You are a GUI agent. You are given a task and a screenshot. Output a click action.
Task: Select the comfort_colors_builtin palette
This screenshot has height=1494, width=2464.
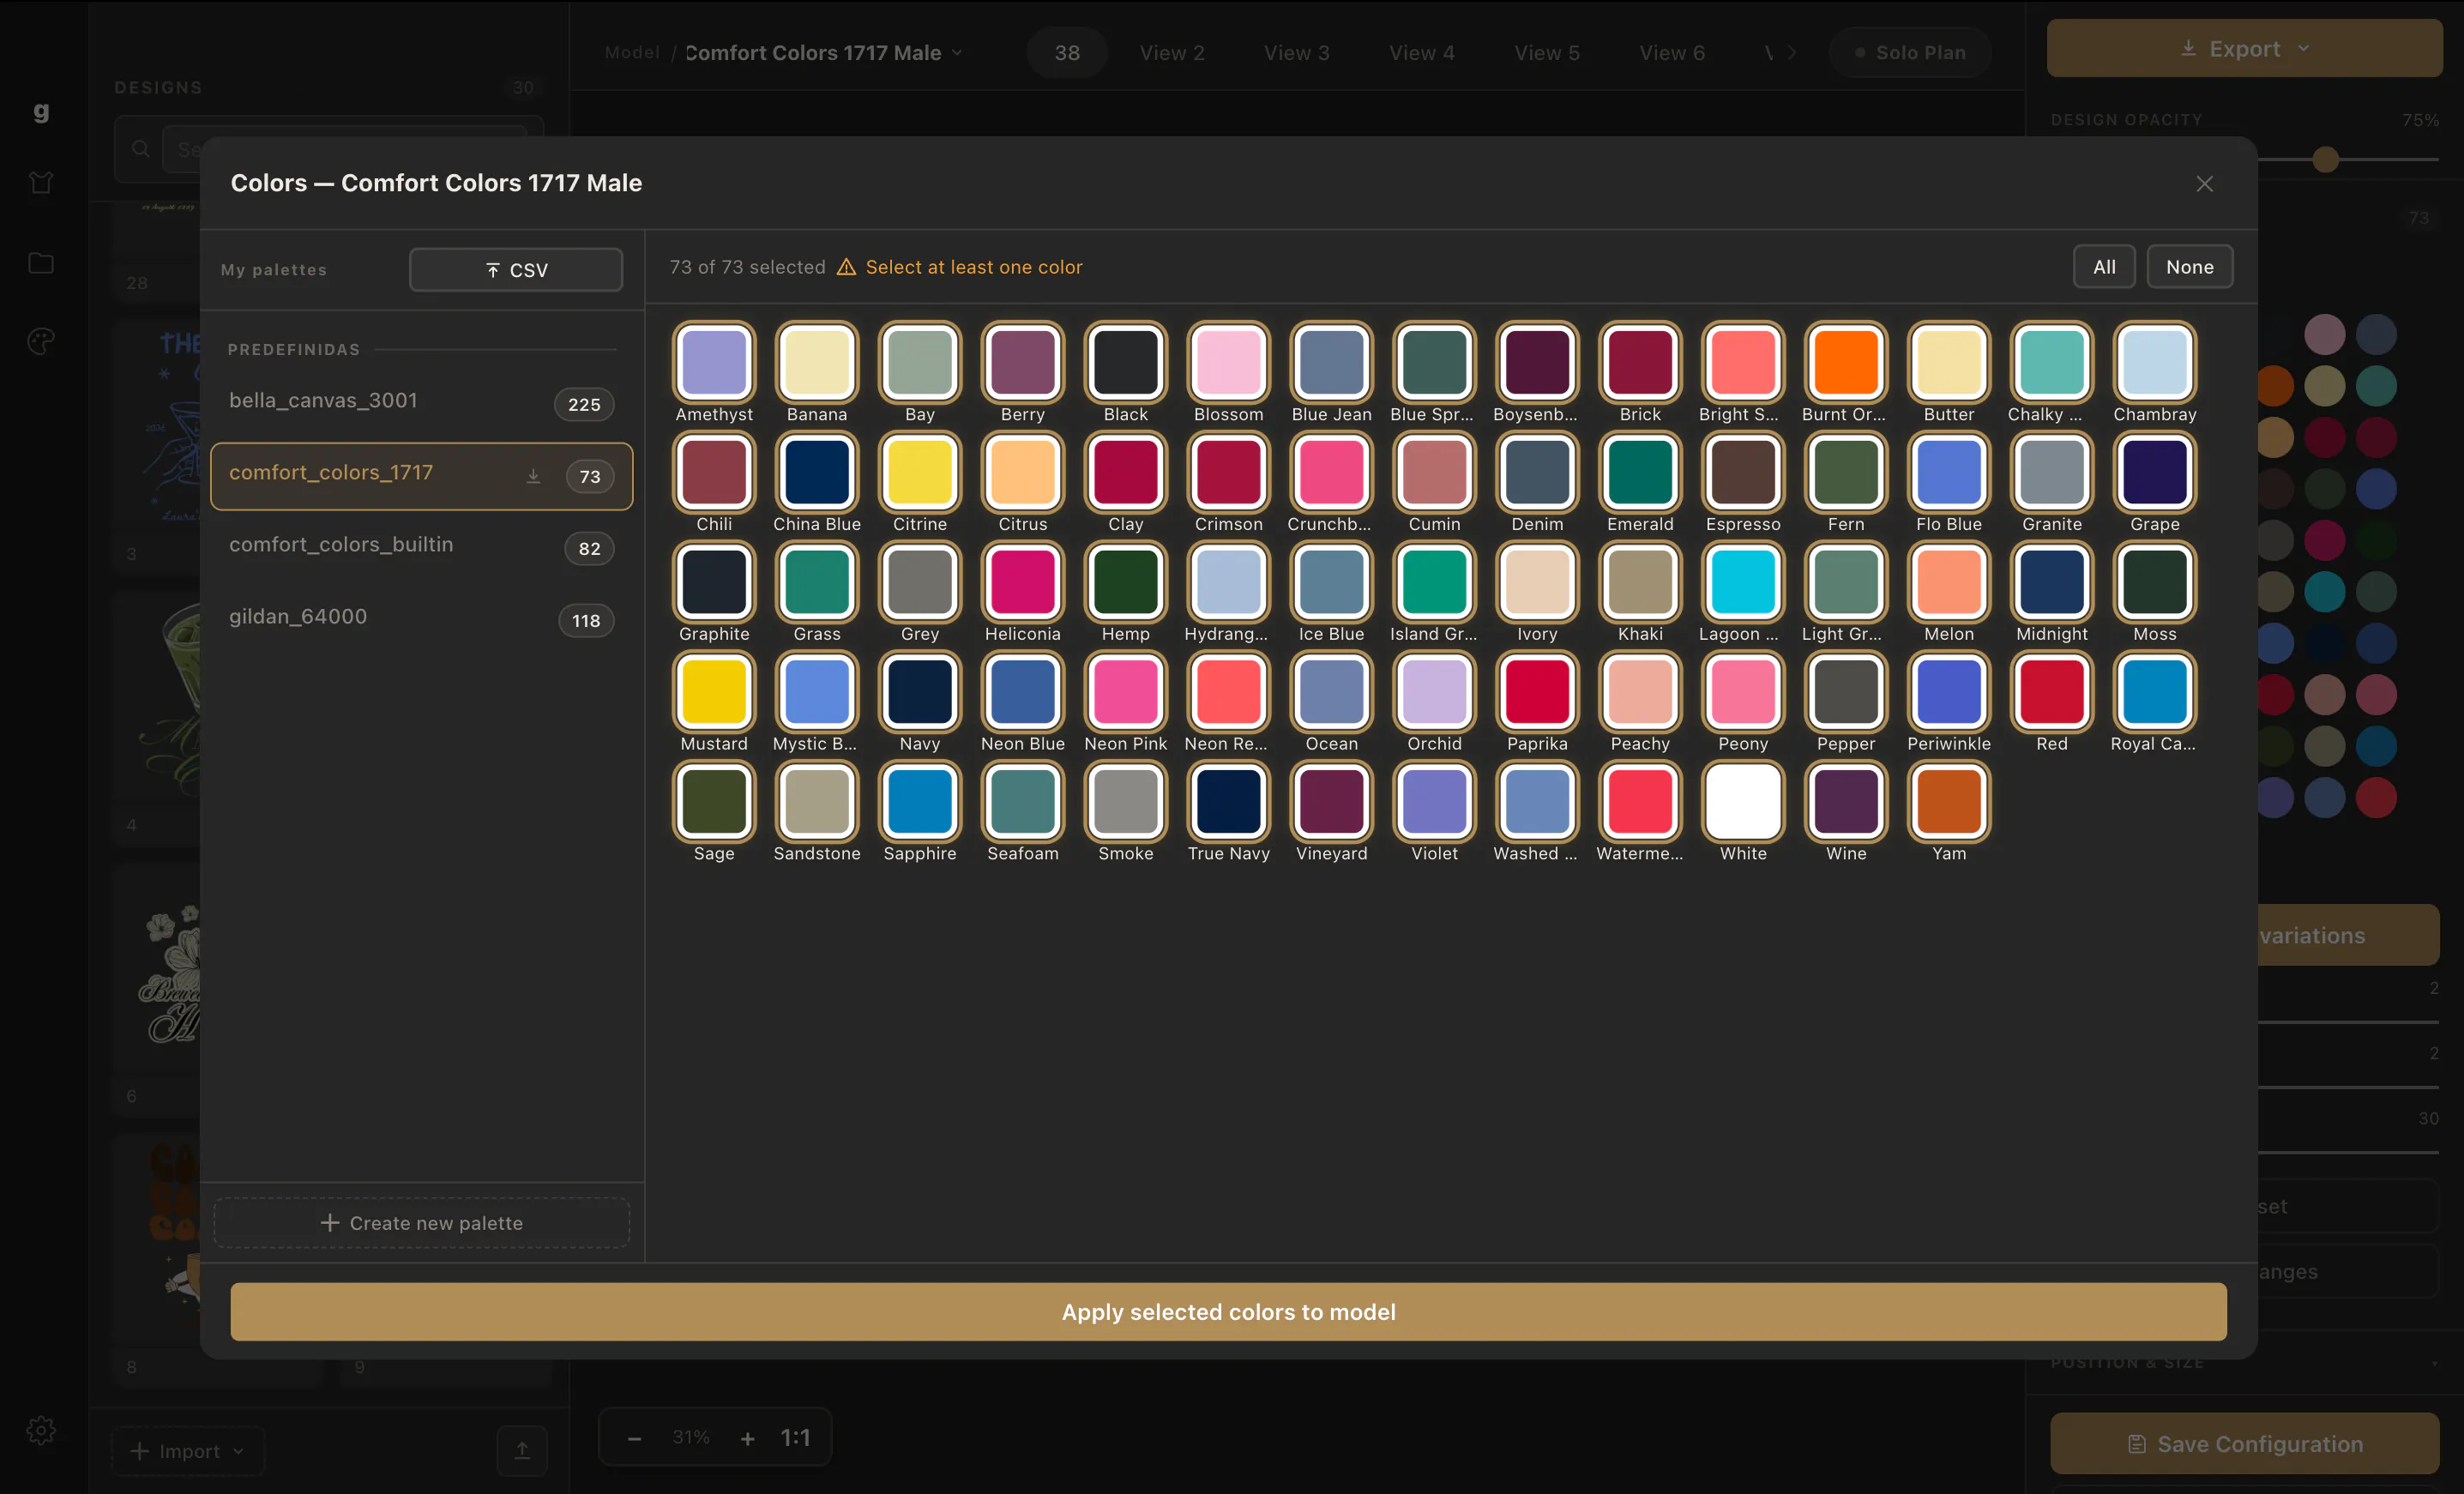click(x=421, y=546)
